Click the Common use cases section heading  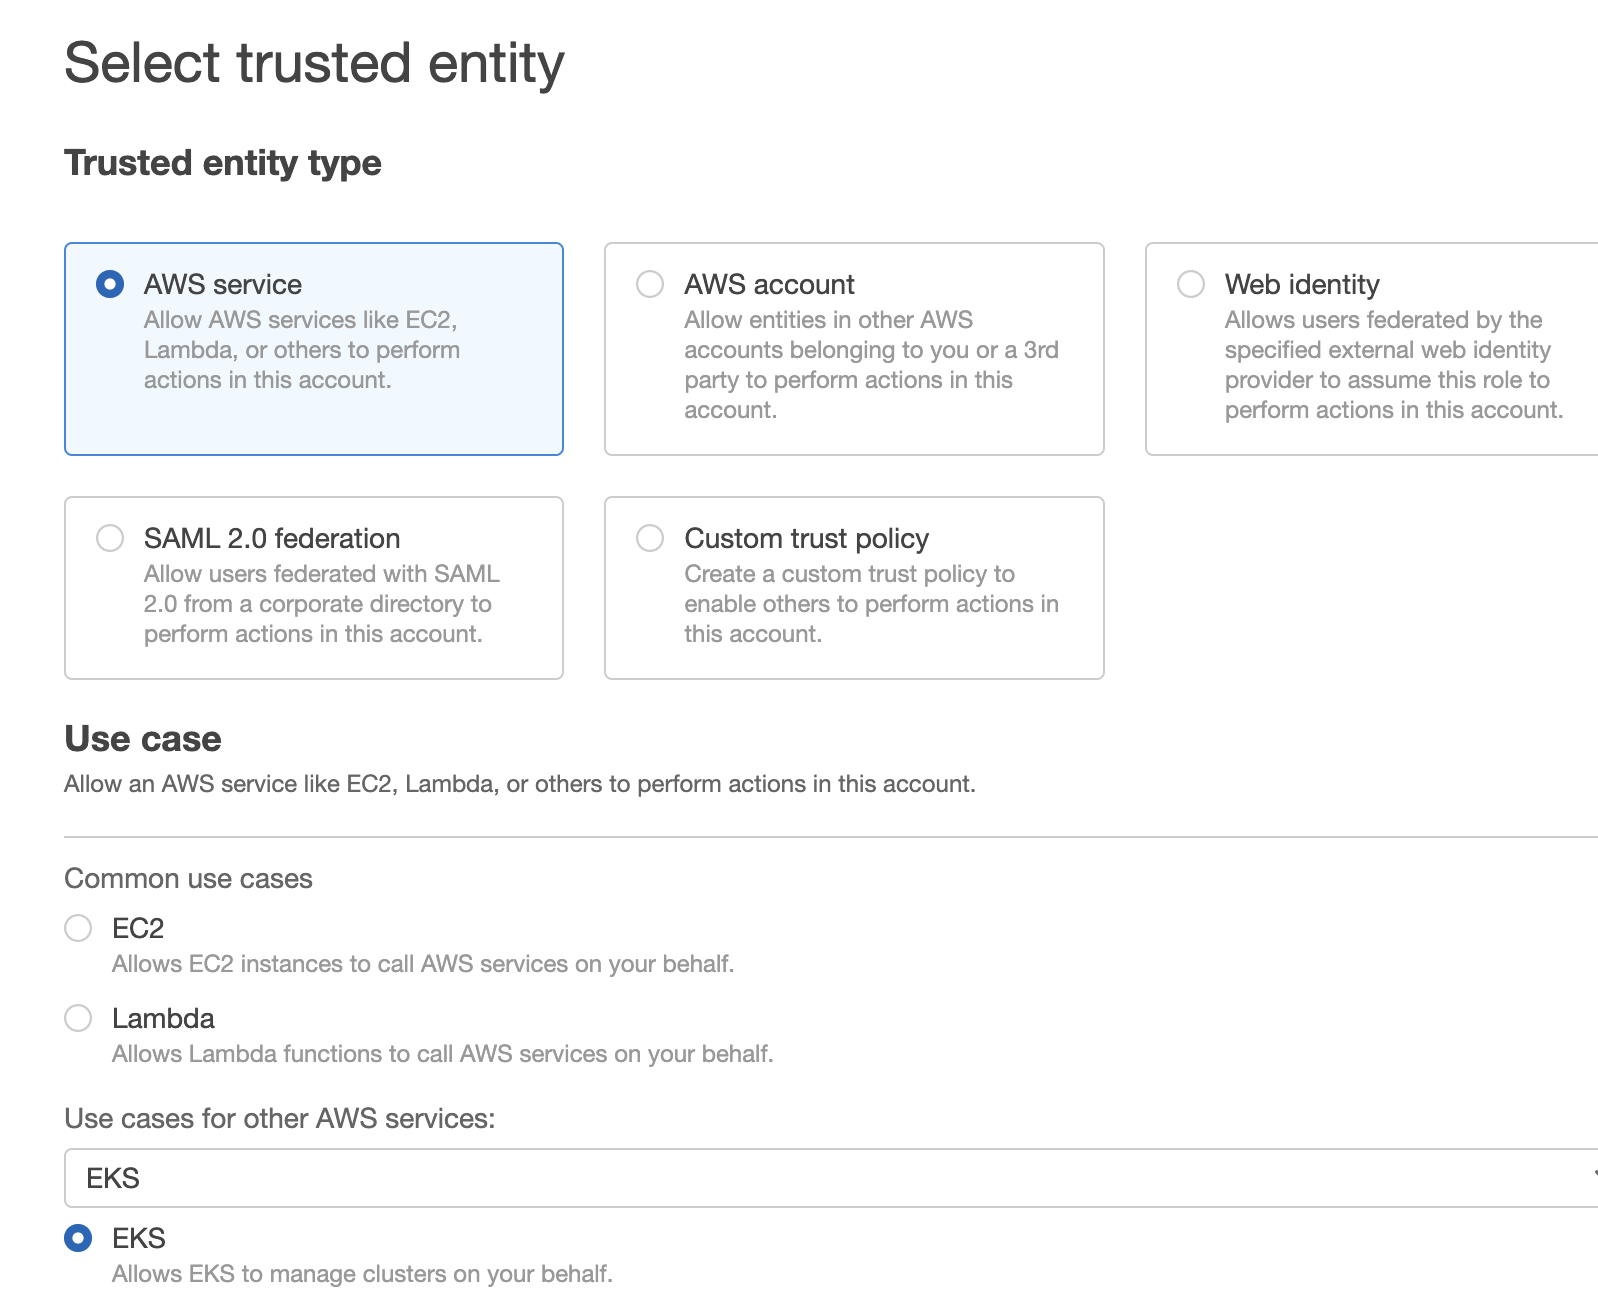(188, 878)
